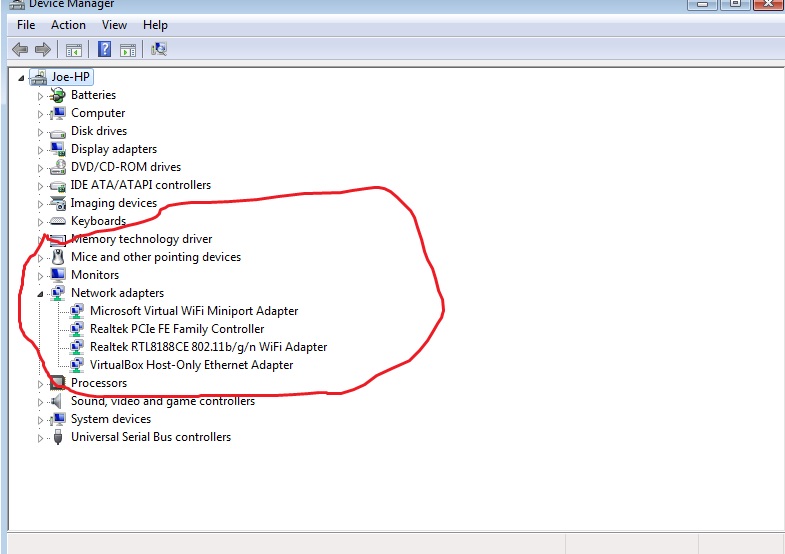
Task: Expand the Processors node
Action: [41, 384]
